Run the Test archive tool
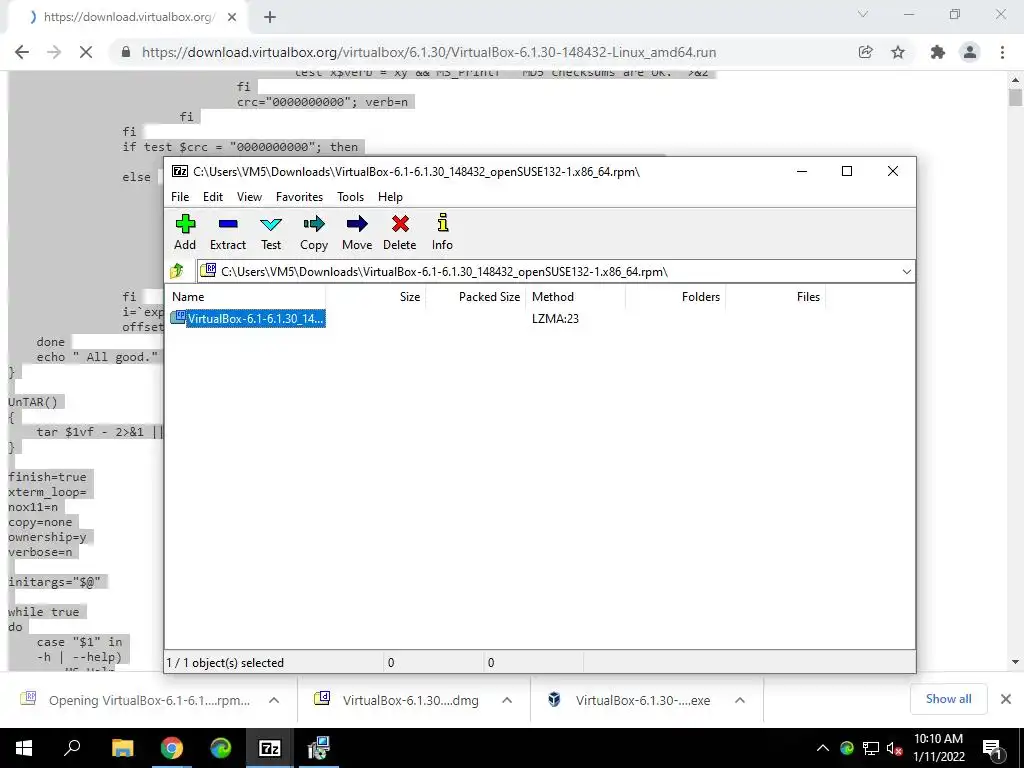 point(271,232)
